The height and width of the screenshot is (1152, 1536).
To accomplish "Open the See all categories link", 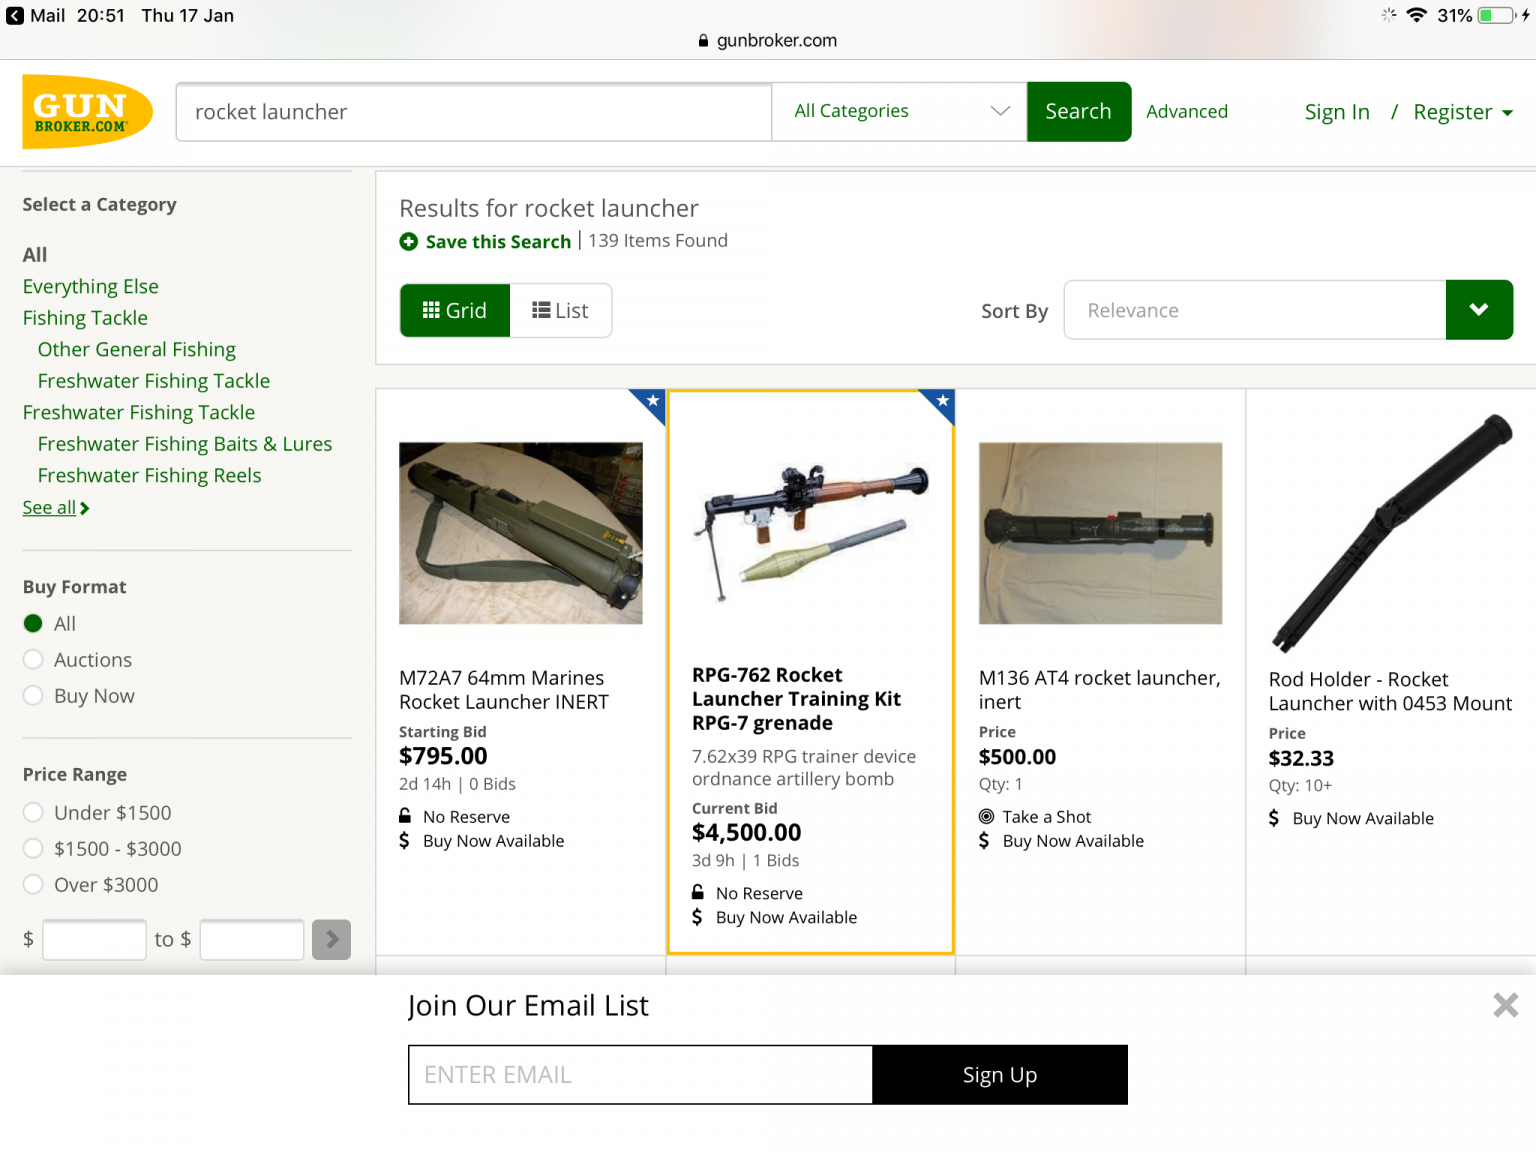I will (x=50, y=508).
